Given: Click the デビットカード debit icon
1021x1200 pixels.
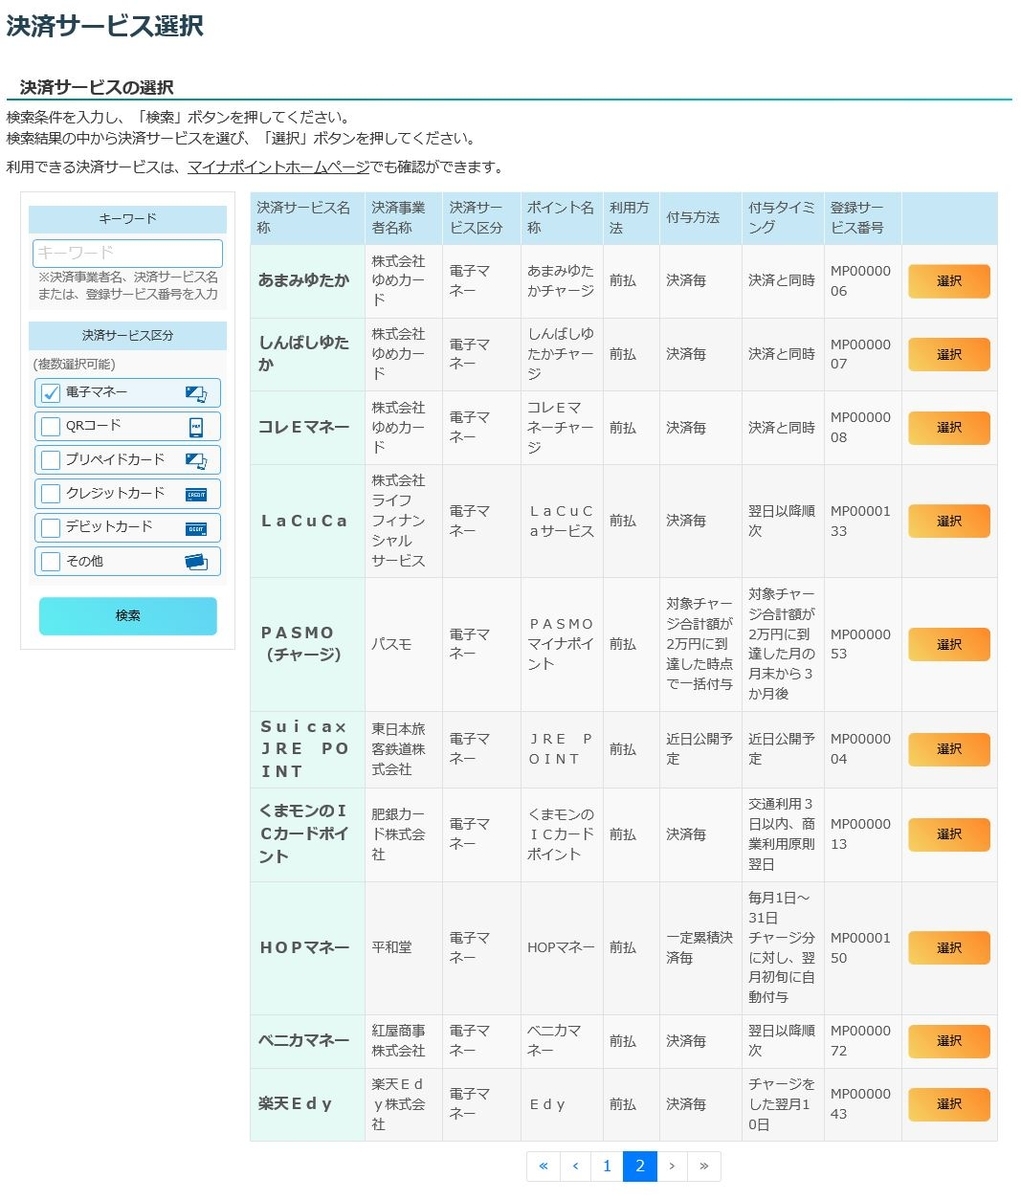Looking at the screenshot, I should (x=196, y=528).
